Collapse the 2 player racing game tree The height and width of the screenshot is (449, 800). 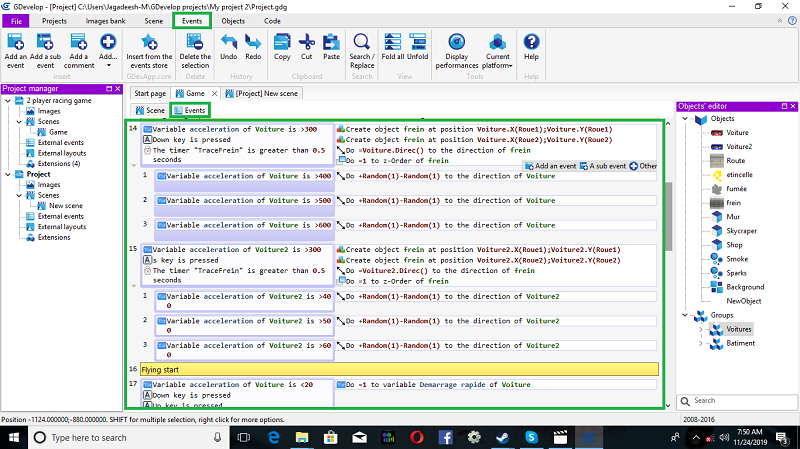pos(7,102)
